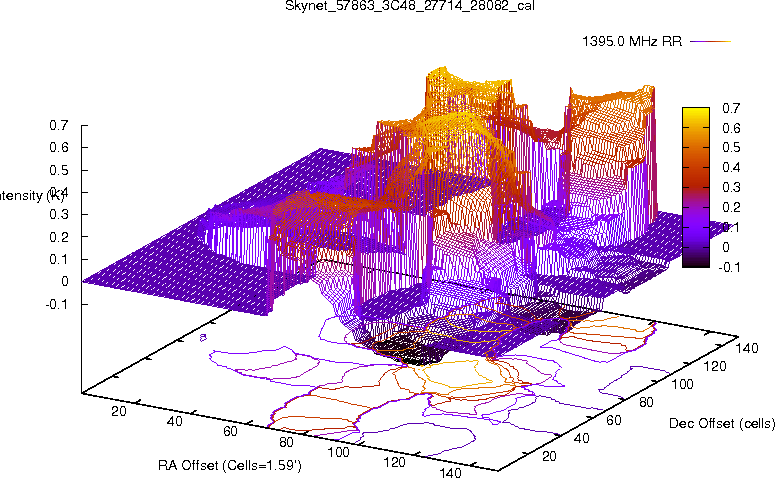Screen dimensions: 775x478
Task: Click the -0.1 label on the color bar
Action: 729,267
